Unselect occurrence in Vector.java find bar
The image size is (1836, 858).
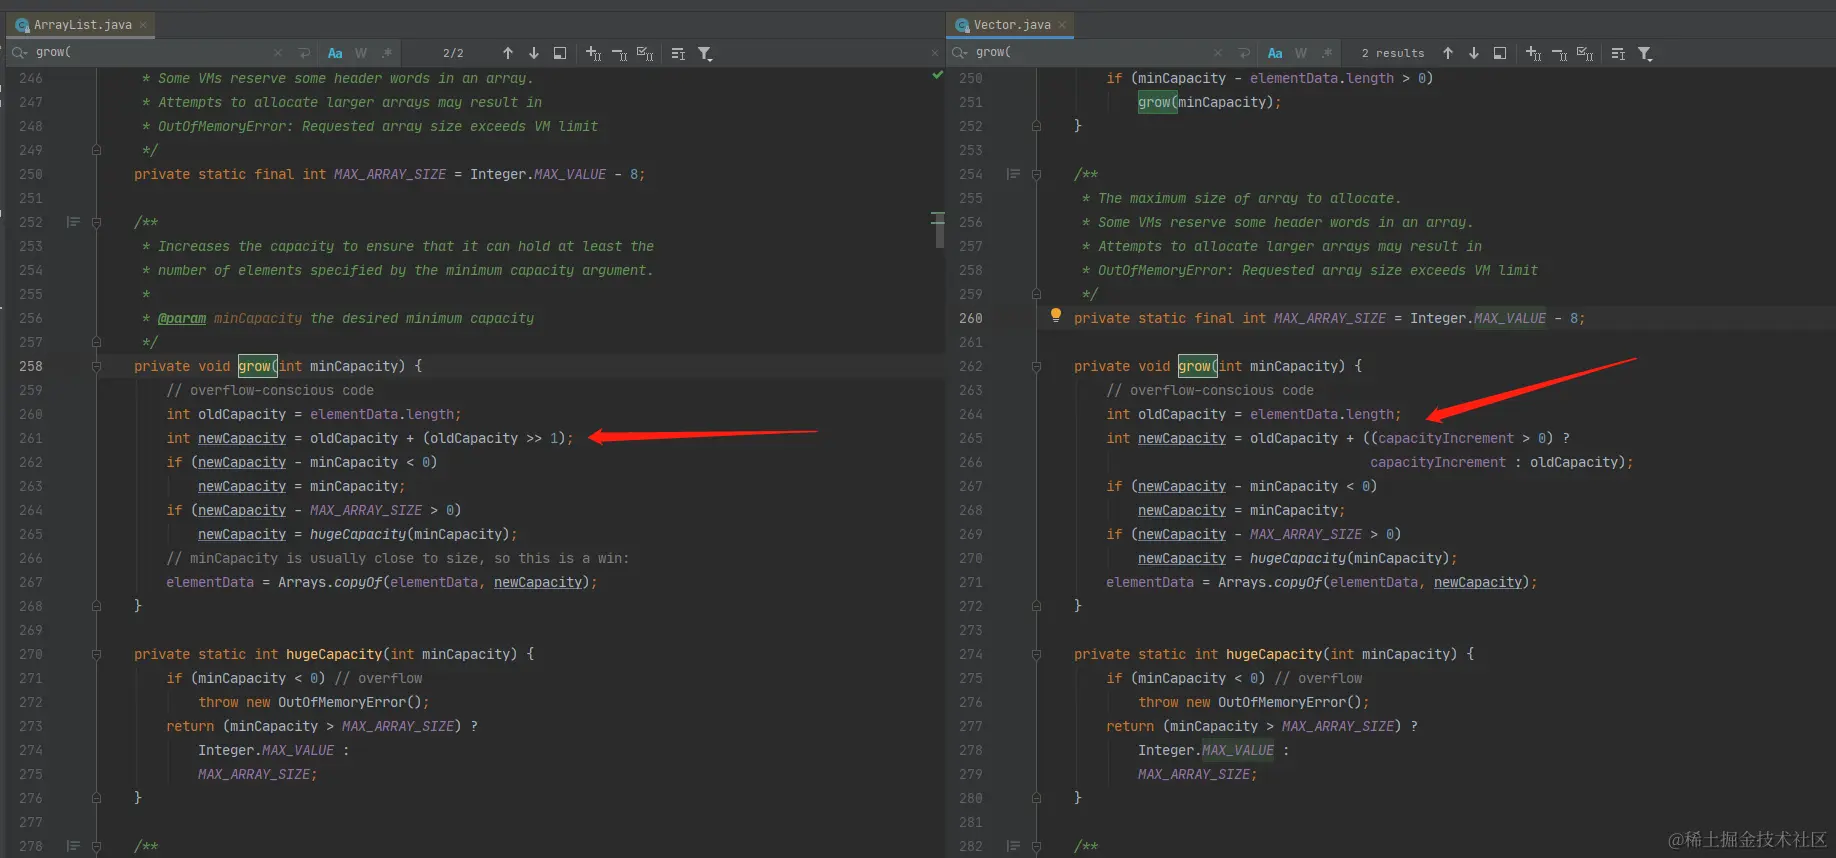coord(1559,53)
